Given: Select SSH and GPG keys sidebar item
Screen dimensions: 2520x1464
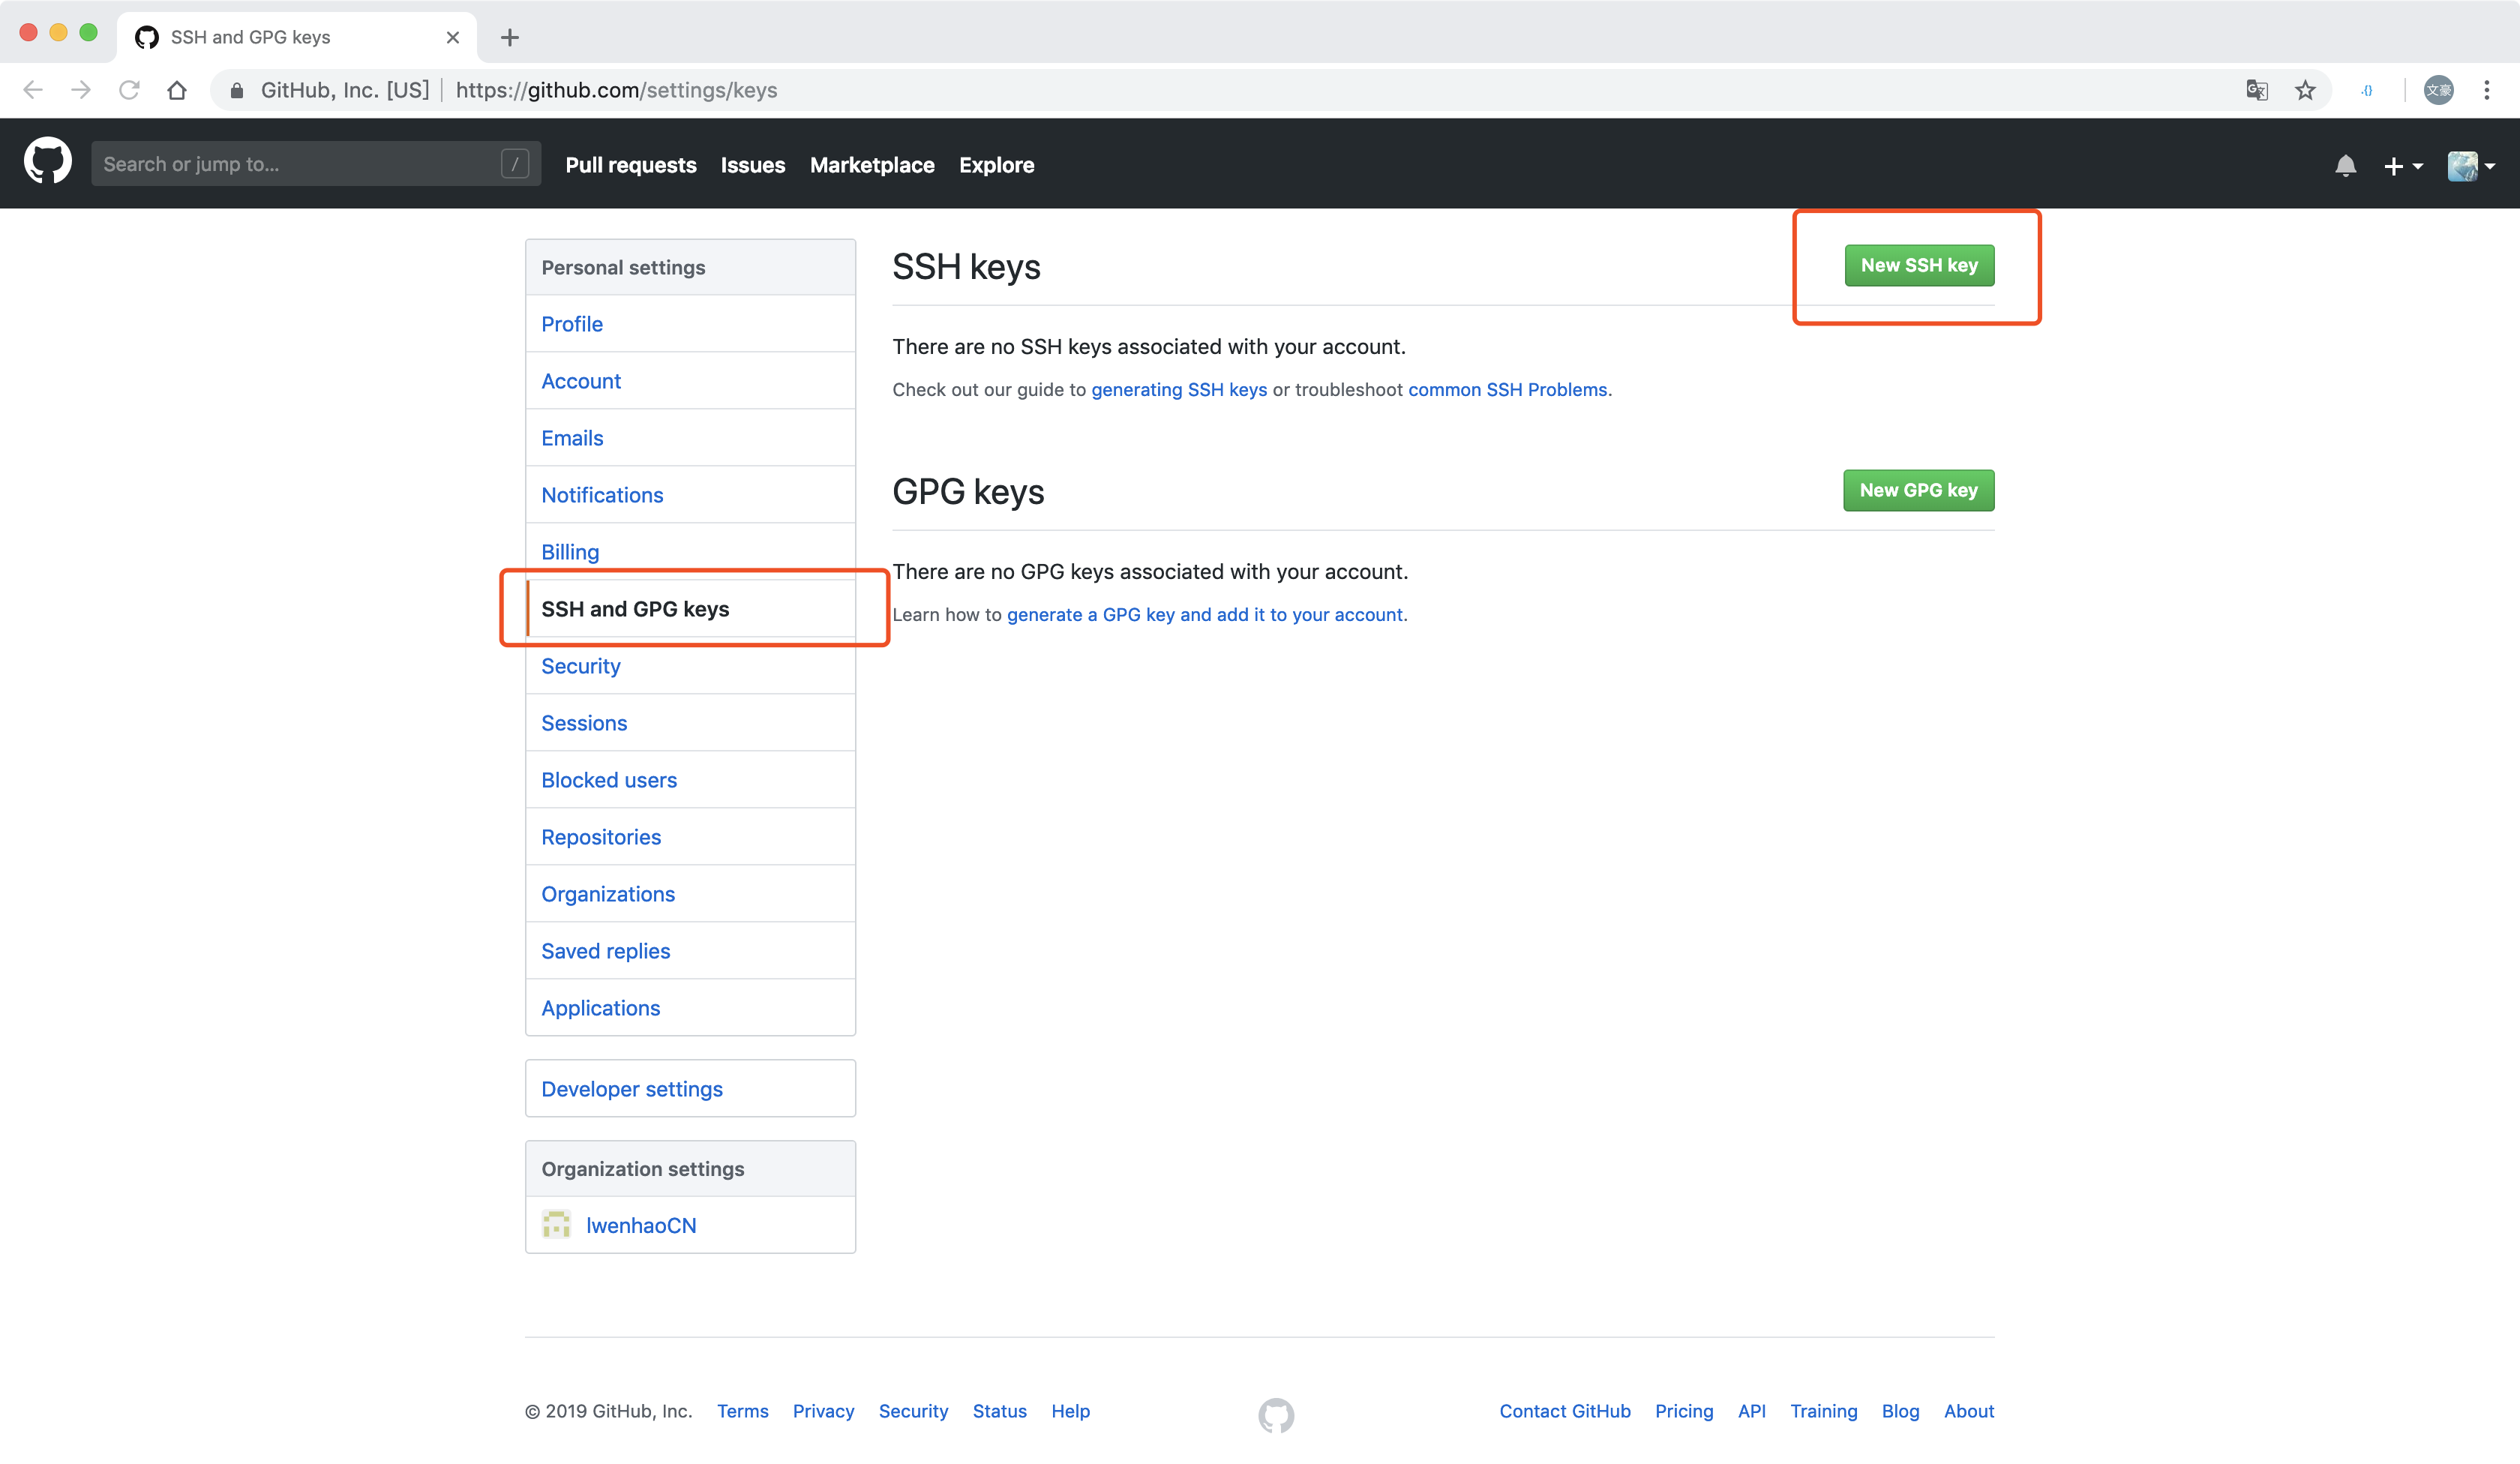Looking at the screenshot, I should click(x=690, y=608).
